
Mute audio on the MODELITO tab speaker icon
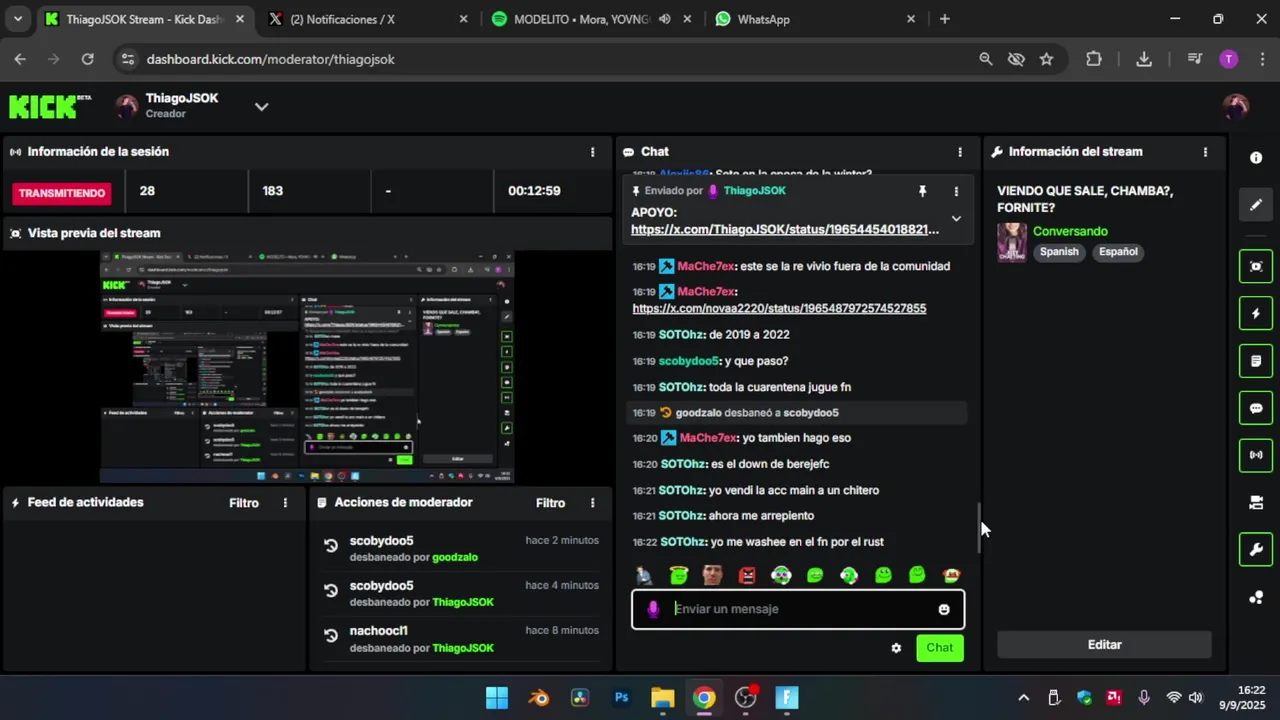coord(664,19)
